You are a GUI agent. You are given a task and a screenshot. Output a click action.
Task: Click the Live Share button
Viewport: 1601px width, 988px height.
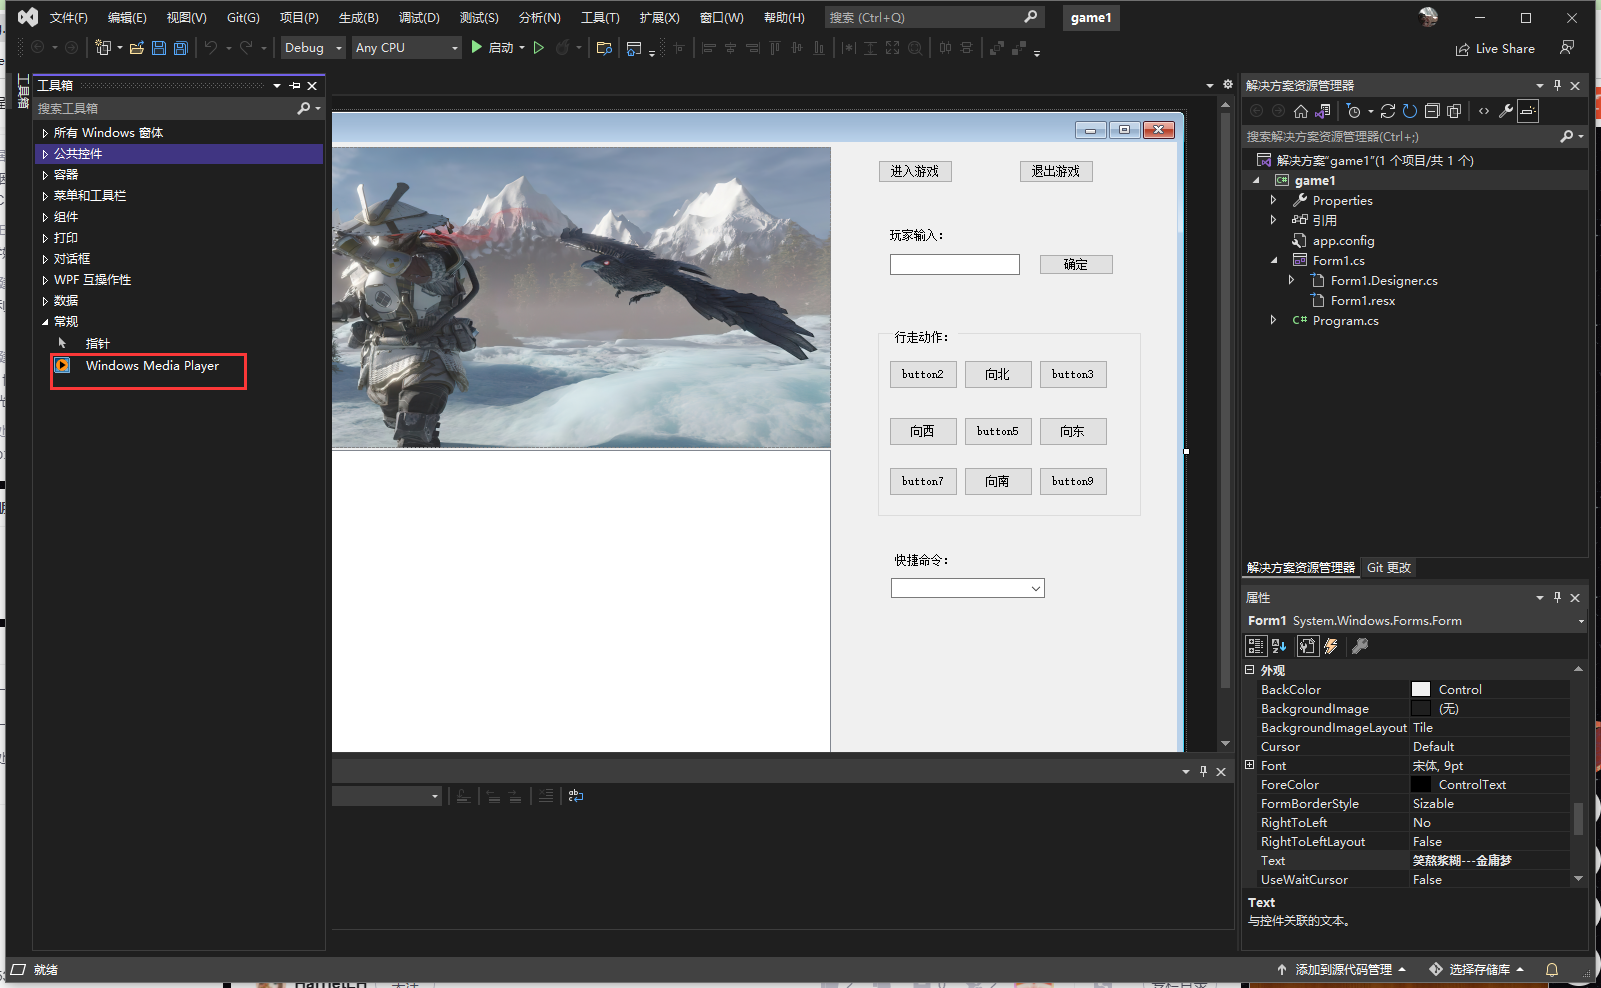coord(1495,48)
